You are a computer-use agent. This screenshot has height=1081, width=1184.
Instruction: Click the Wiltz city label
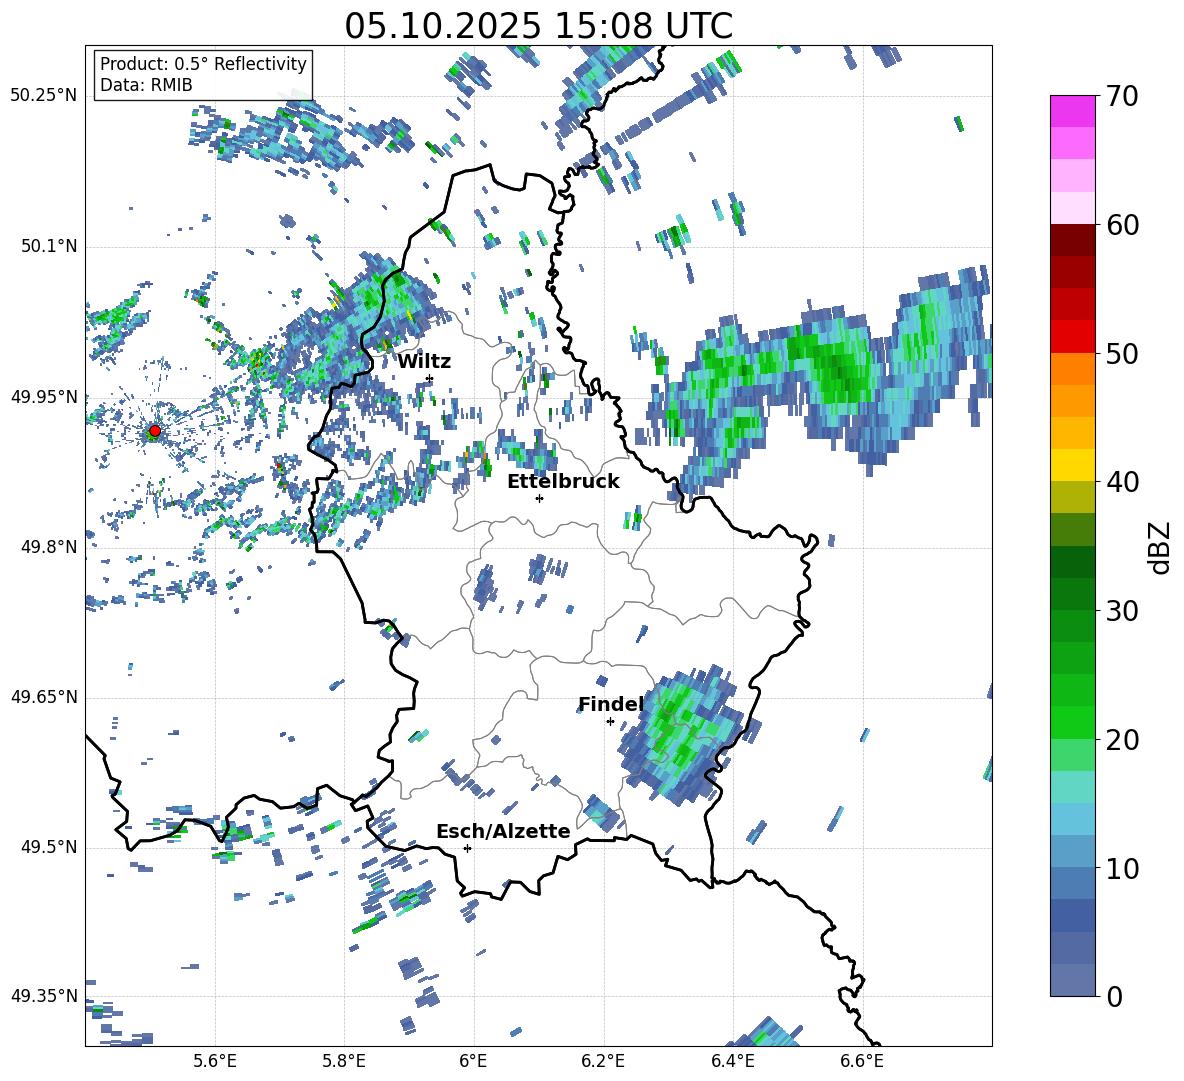[424, 362]
